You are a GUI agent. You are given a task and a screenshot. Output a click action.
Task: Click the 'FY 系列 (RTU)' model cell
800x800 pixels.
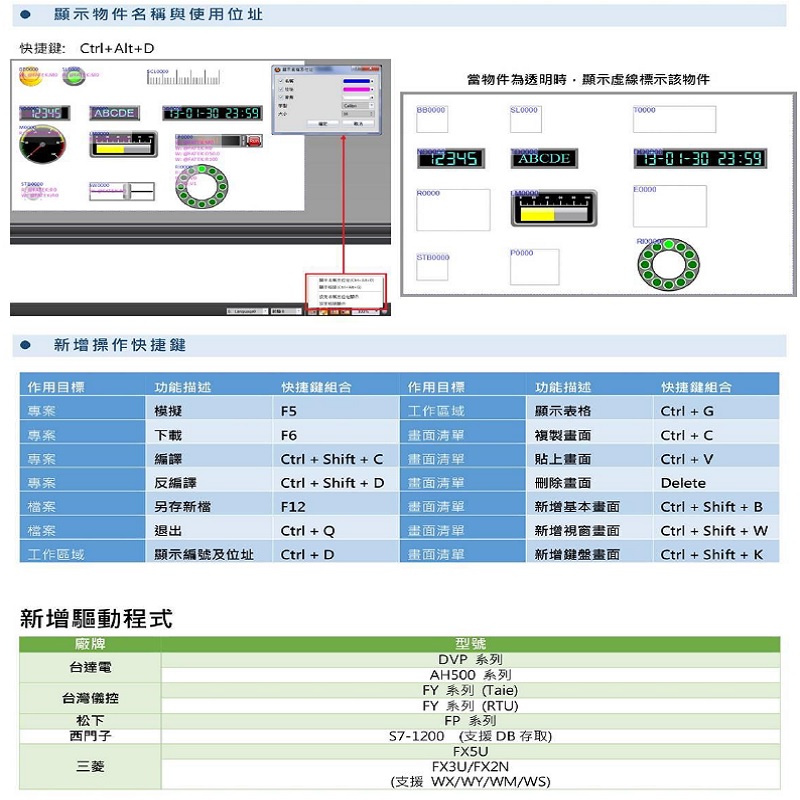click(470, 706)
